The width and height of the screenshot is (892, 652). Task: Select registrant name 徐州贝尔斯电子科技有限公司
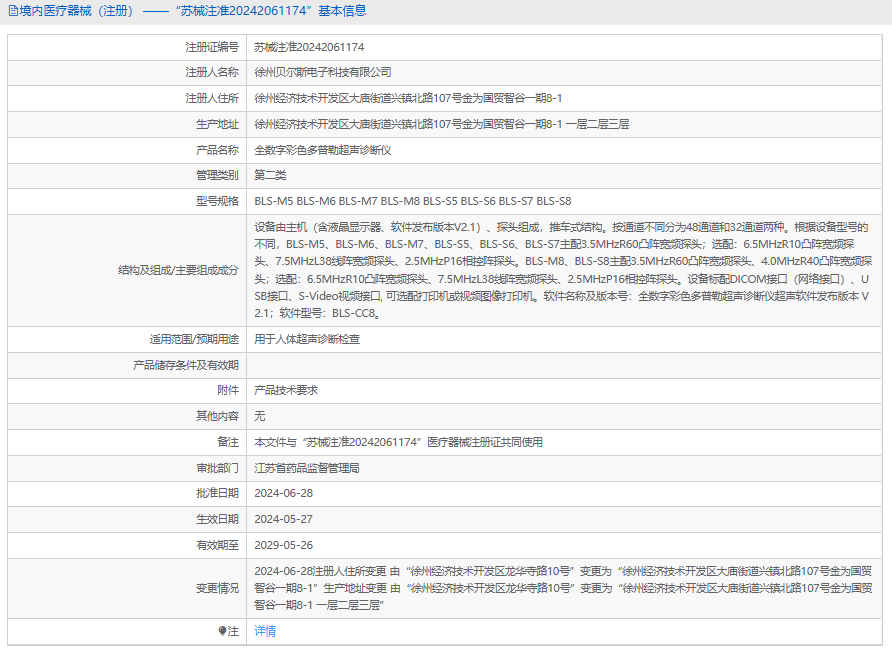[x=323, y=72]
